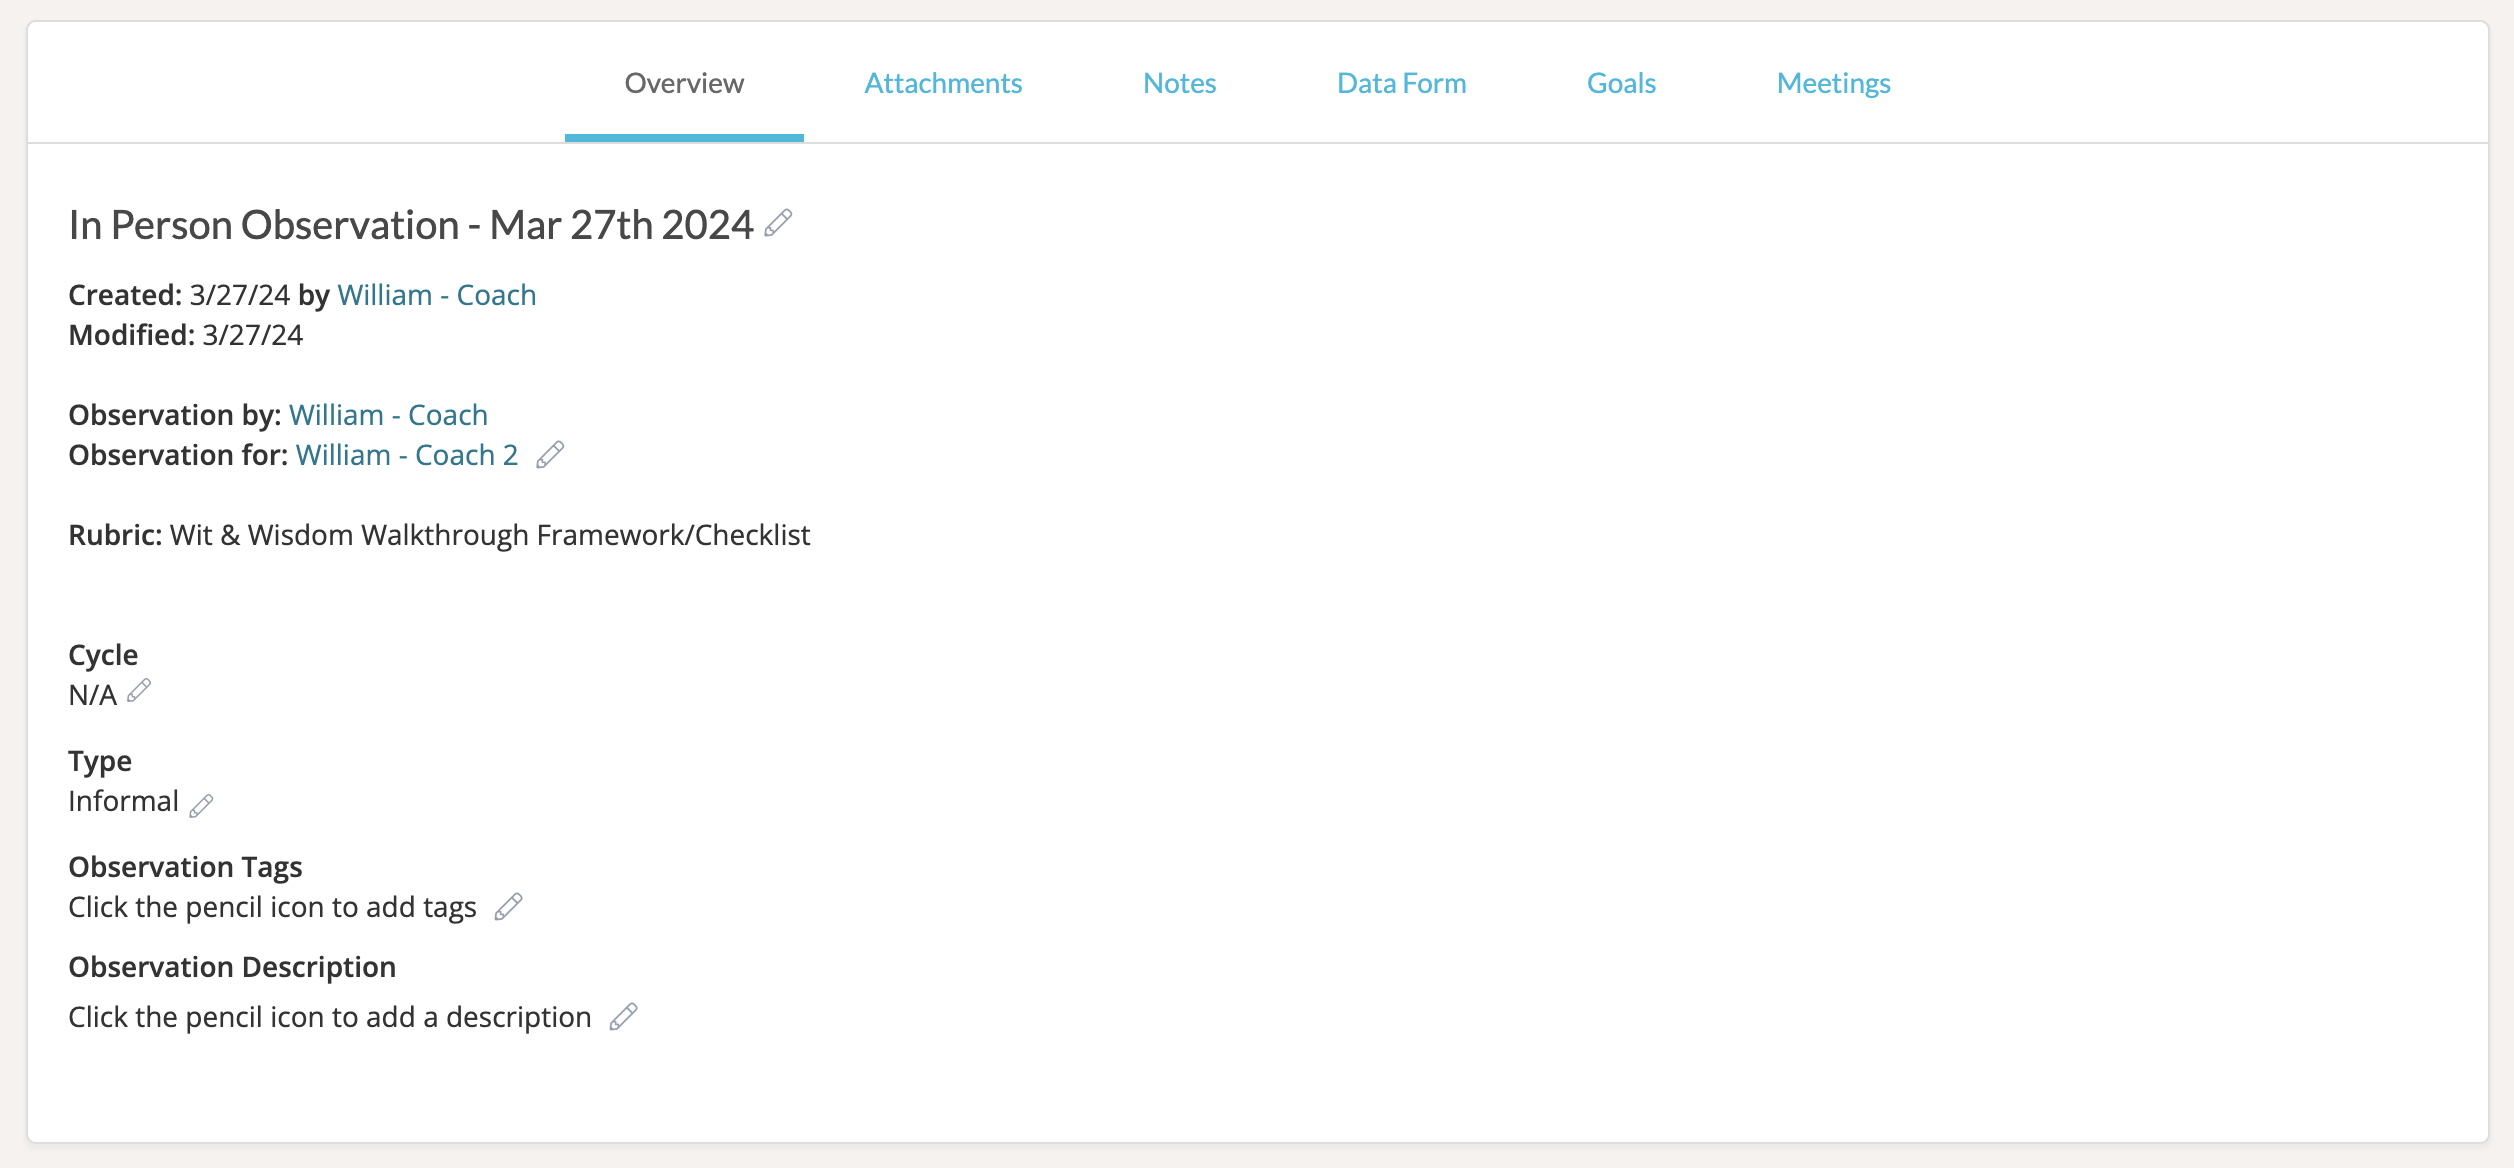The width and height of the screenshot is (2514, 1168).
Task: Edit the Informal type with pencil icon
Action: 201,805
